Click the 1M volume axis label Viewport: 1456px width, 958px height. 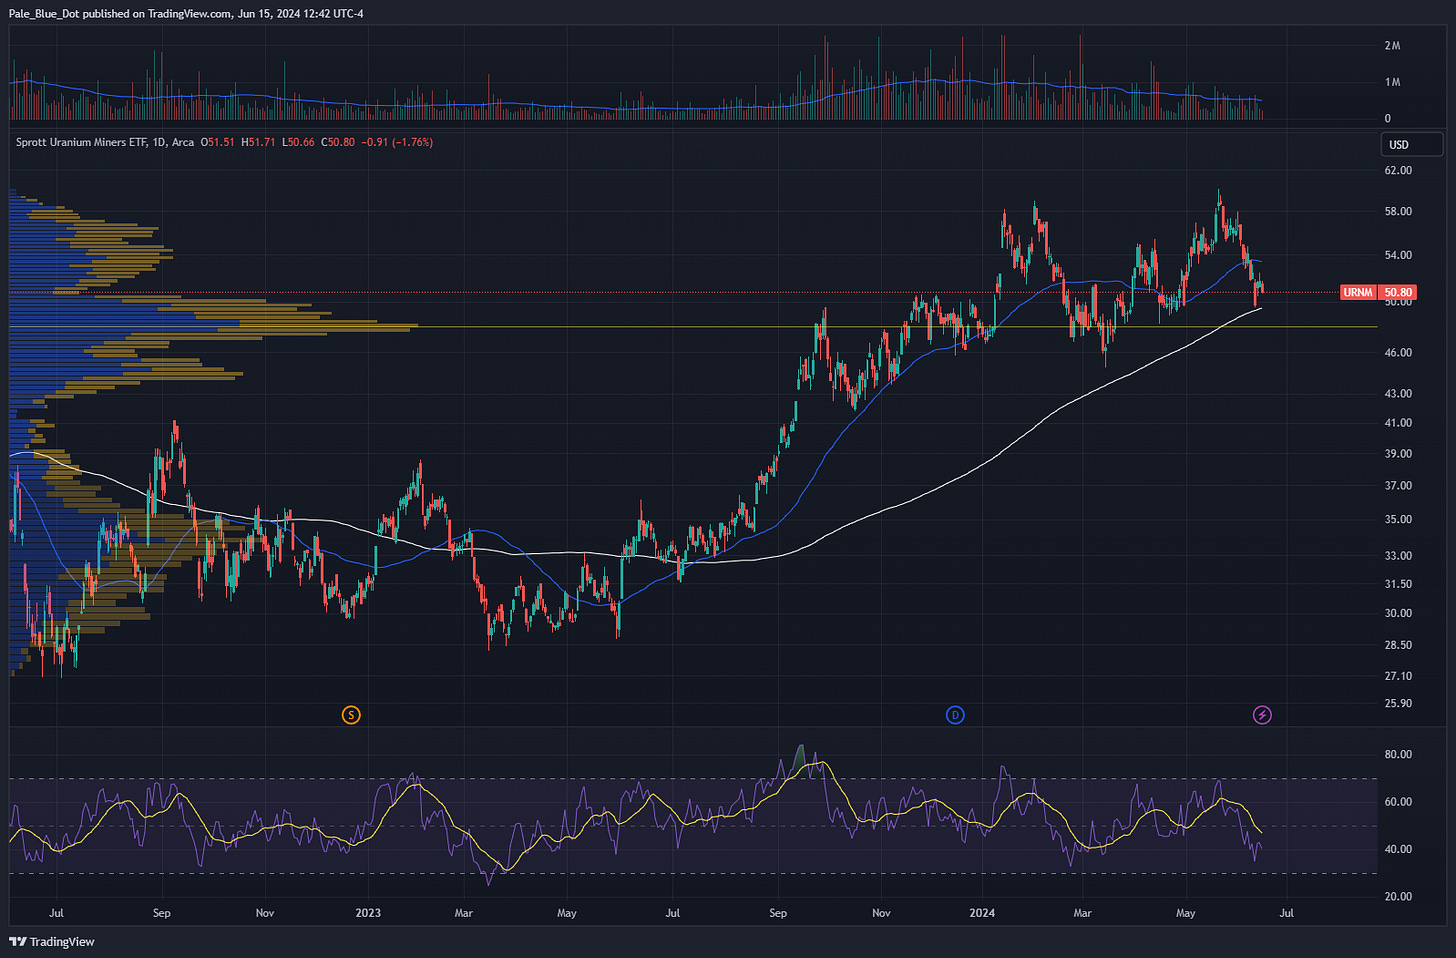pos(1392,82)
